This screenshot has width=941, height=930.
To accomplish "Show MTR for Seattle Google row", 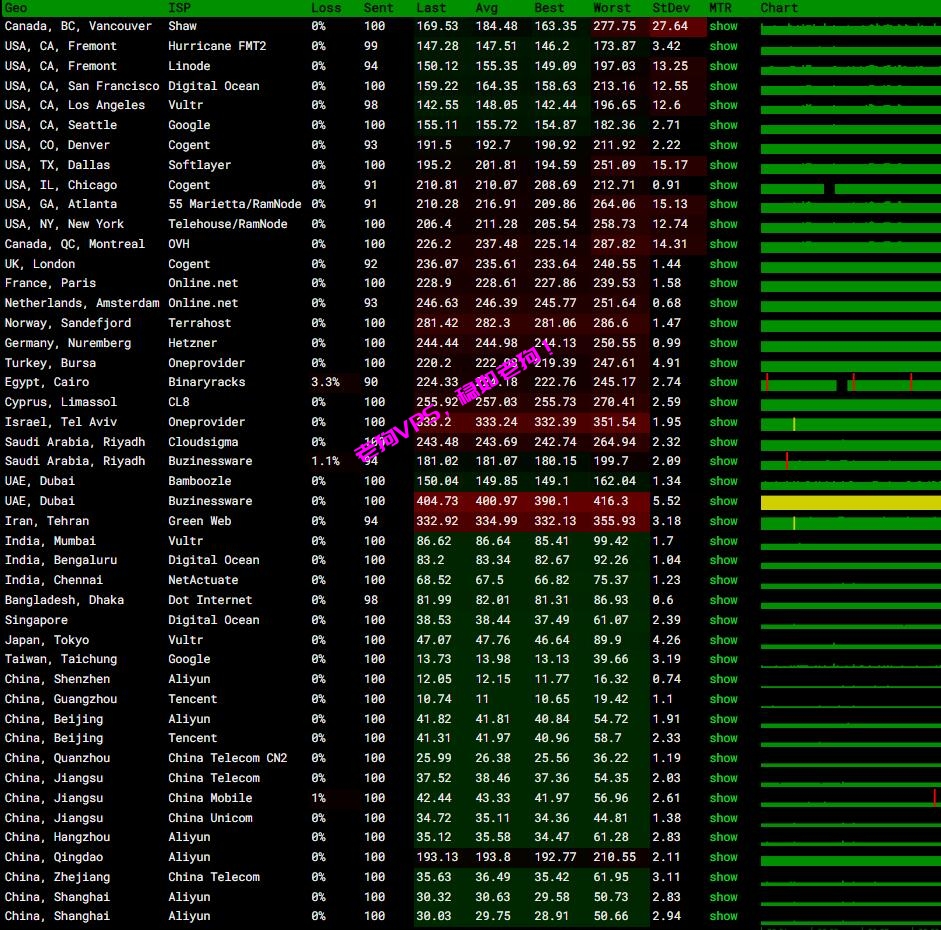I will click(723, 125).
